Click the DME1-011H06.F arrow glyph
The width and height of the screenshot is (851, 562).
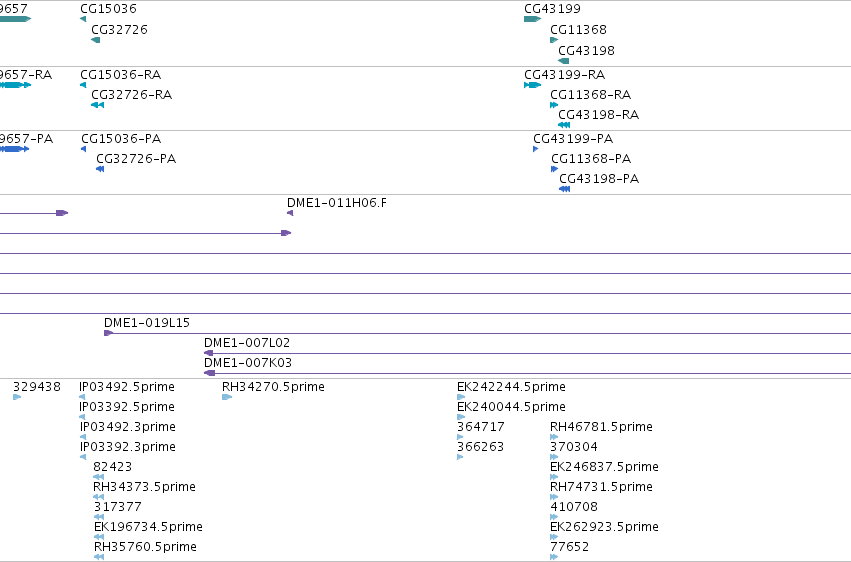[x=290, y=213]
